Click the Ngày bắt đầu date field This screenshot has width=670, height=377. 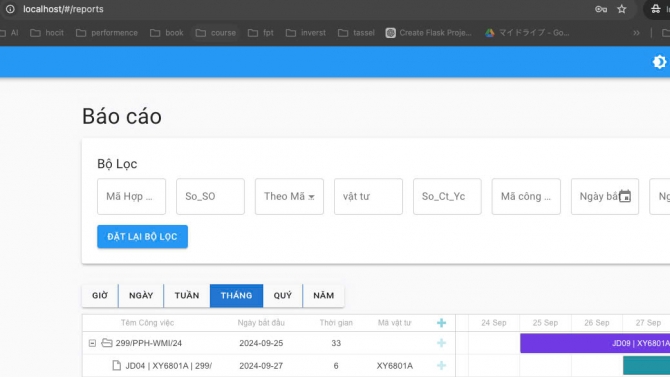coord(605,196)
